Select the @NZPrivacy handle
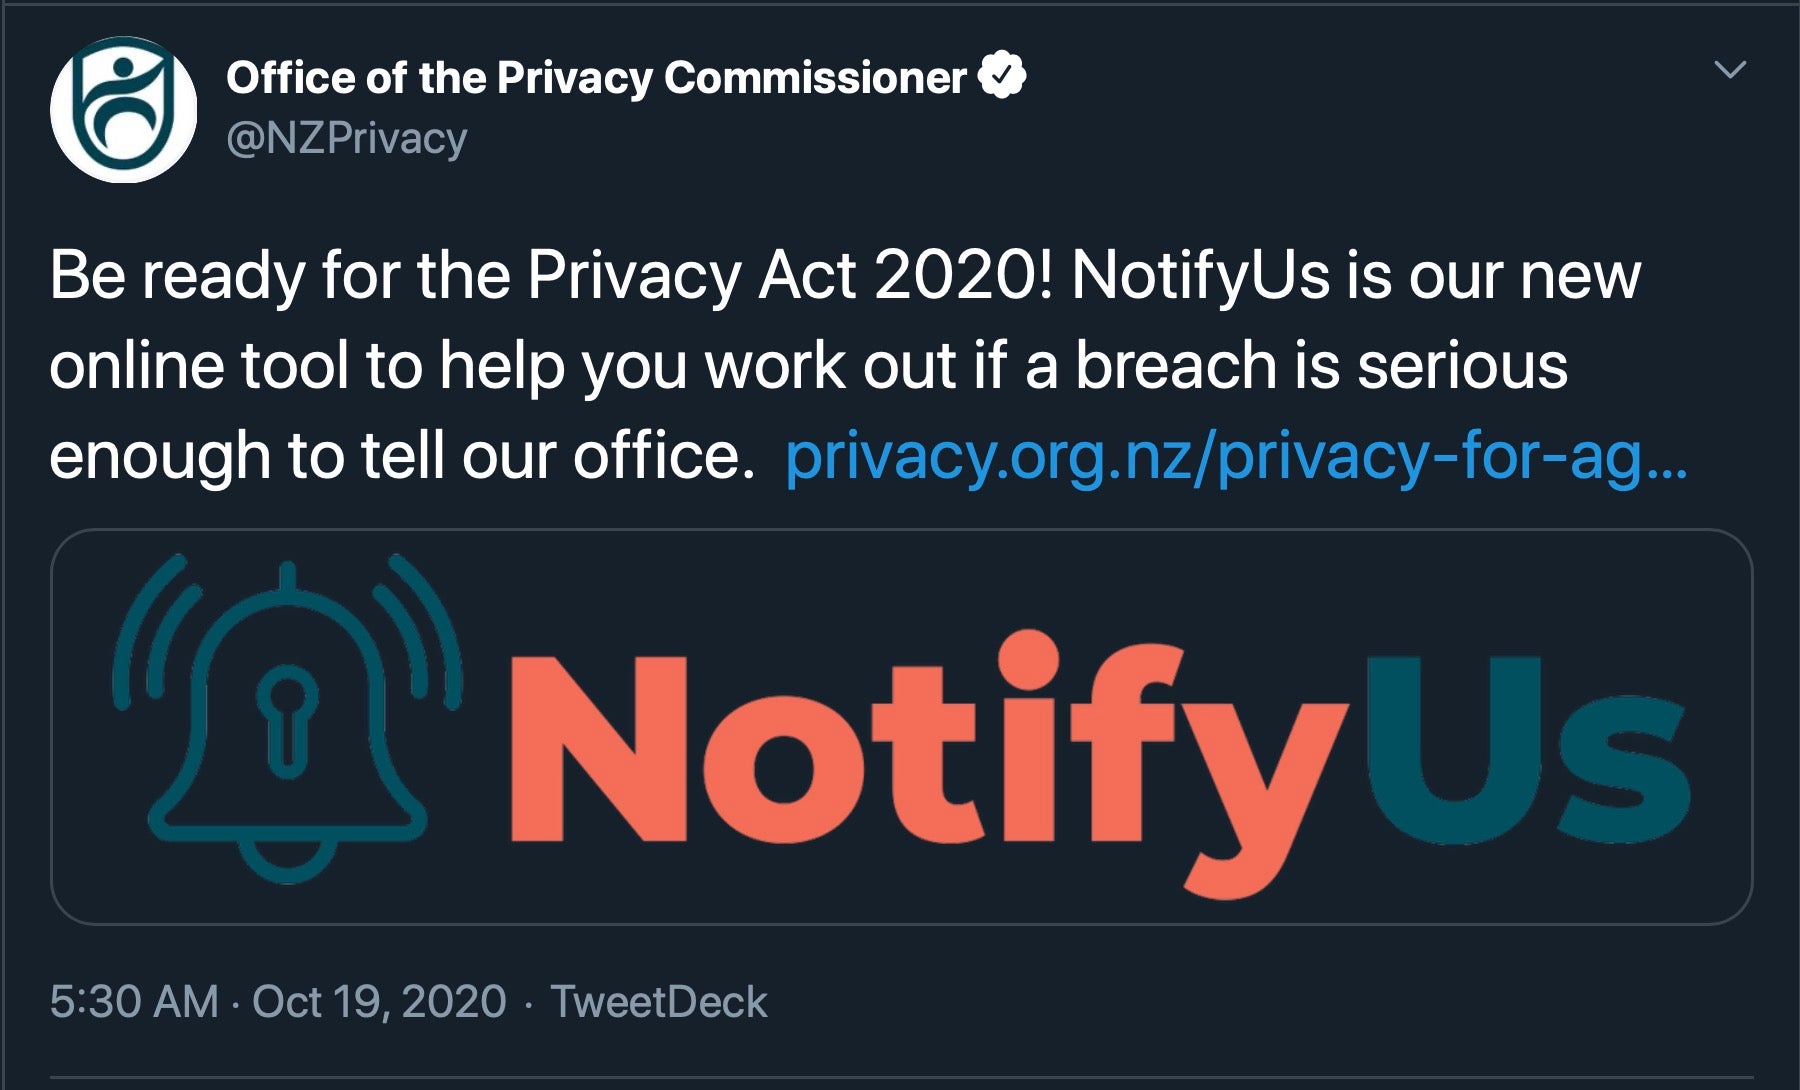 click(346, 138)
